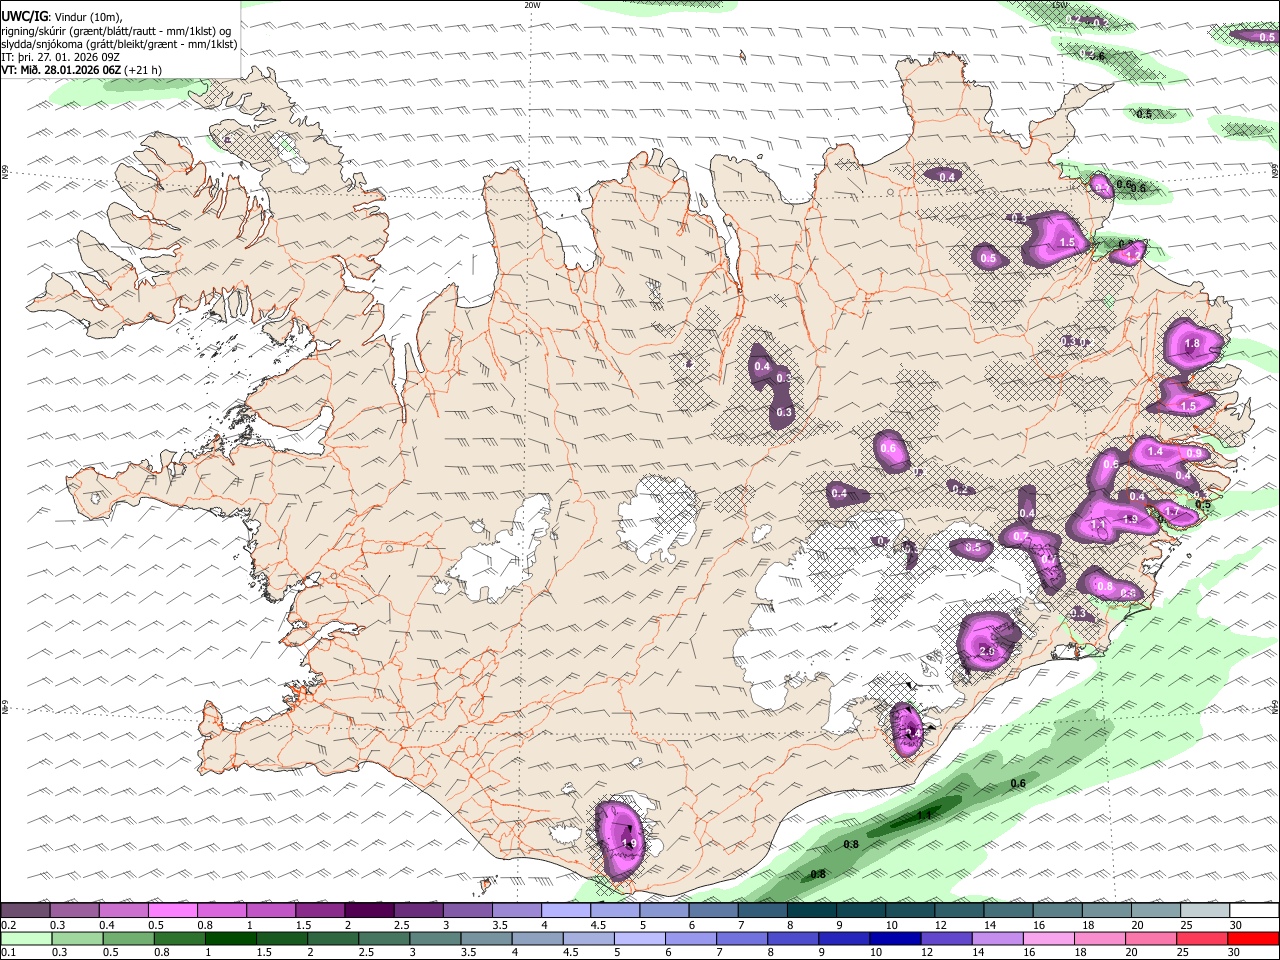Click the white upper legend swatch at 30
The height and width of the screenshot is (960, 1280).
click(x=1254, y=911)
